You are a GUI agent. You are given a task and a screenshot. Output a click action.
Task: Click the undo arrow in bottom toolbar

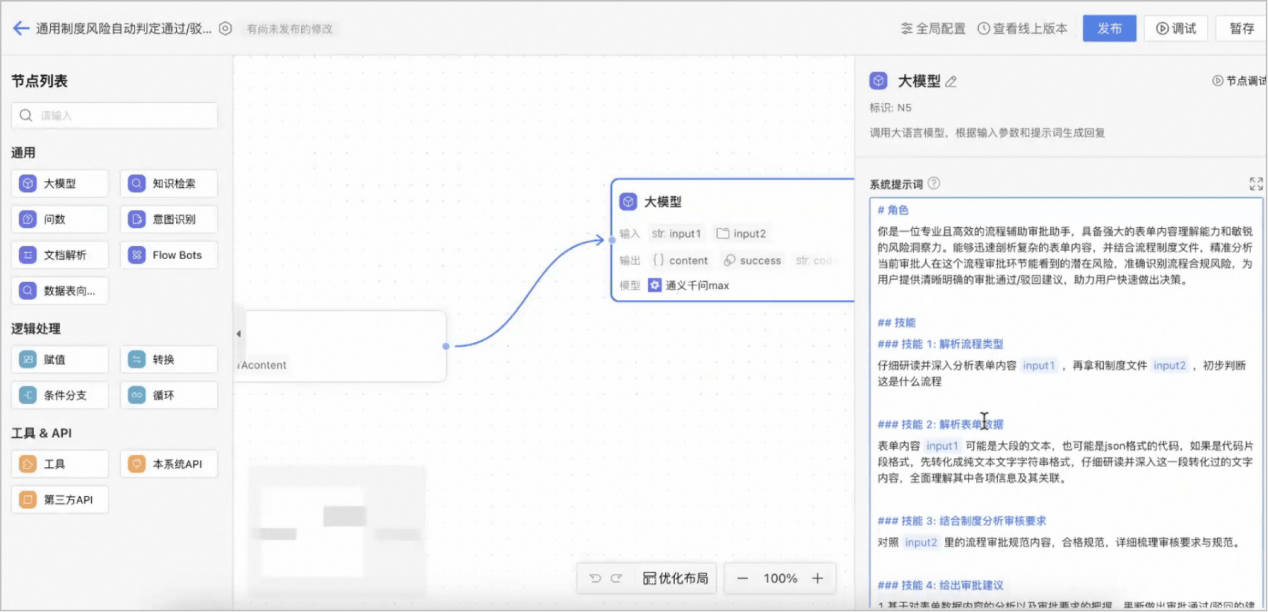[595, 578]
